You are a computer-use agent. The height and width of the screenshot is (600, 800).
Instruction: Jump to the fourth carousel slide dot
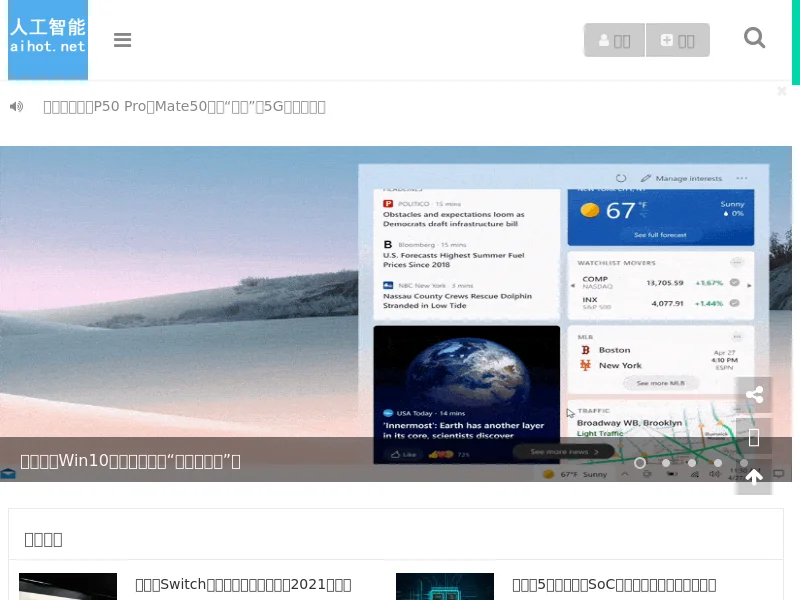pos(718,463)
